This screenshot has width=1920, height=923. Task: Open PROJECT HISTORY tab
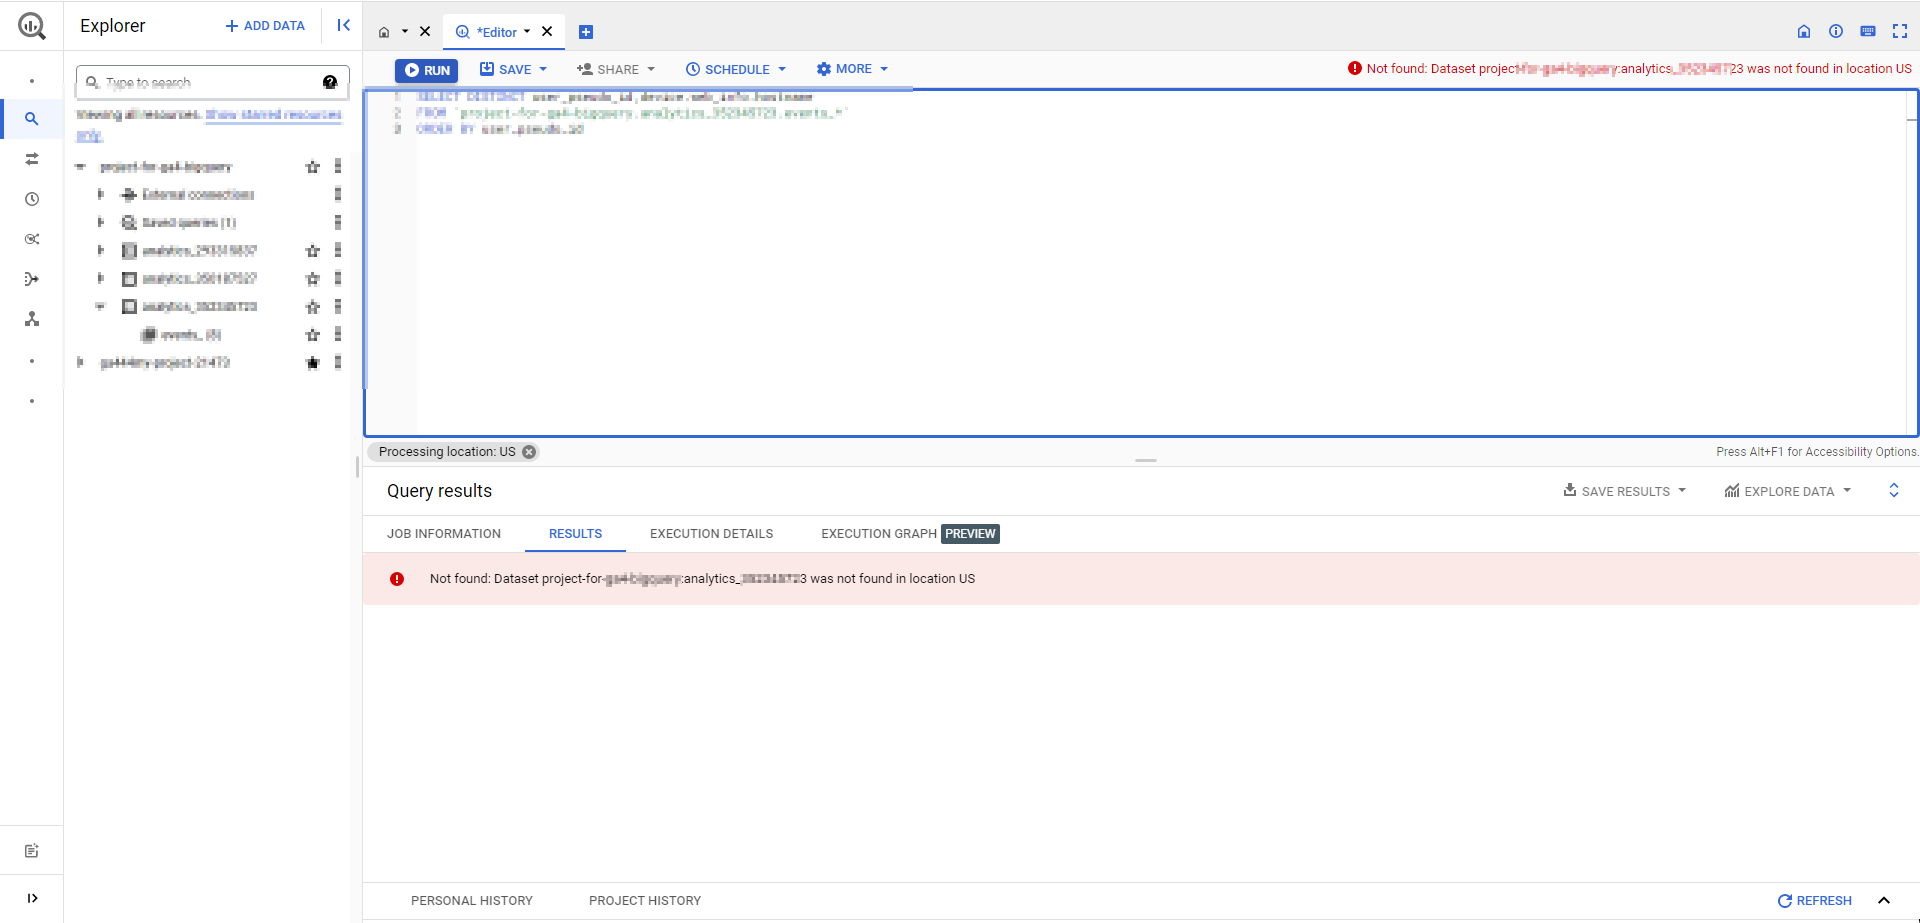tap(645, 901)
